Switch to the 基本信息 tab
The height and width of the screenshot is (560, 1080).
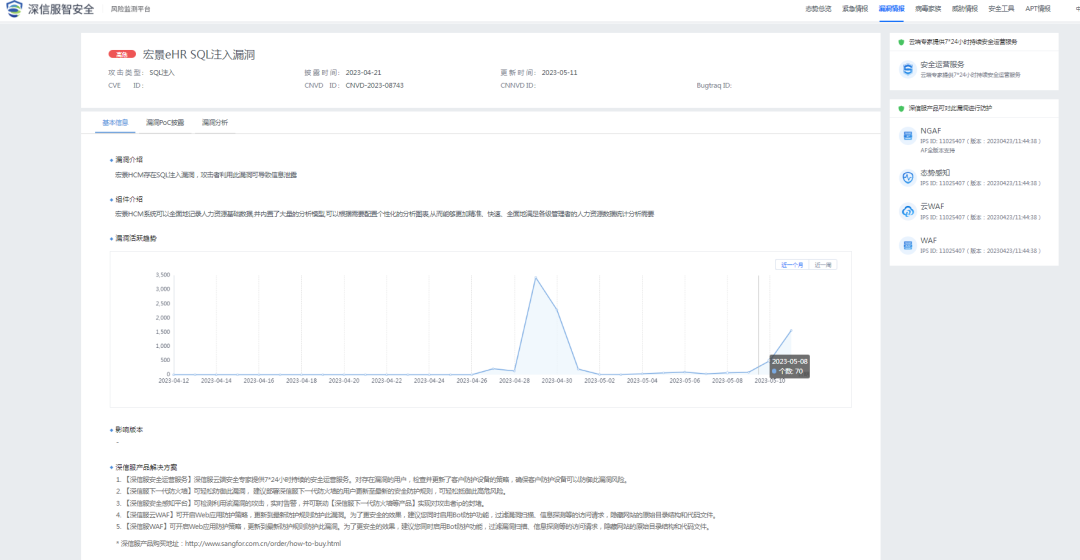click(x=115, y=123)
